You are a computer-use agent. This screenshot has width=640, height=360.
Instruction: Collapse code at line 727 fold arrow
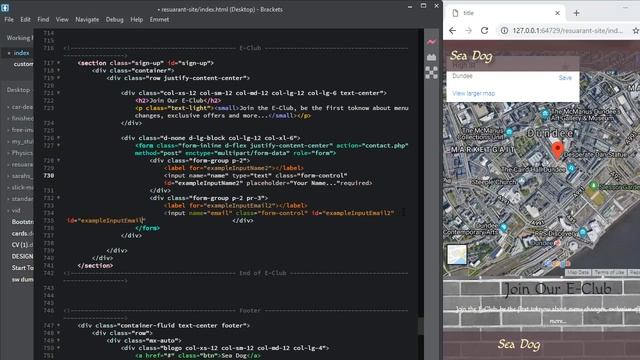click(x=58, y=145)
